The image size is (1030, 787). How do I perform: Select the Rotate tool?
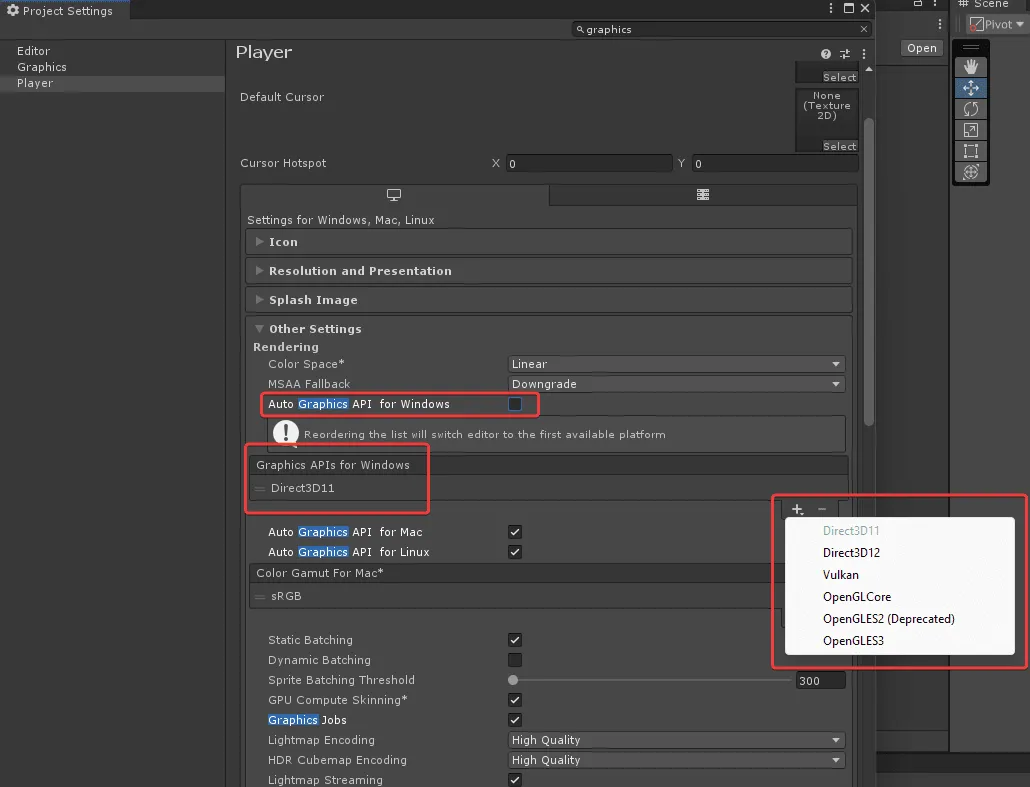click(x=970, y=109)
